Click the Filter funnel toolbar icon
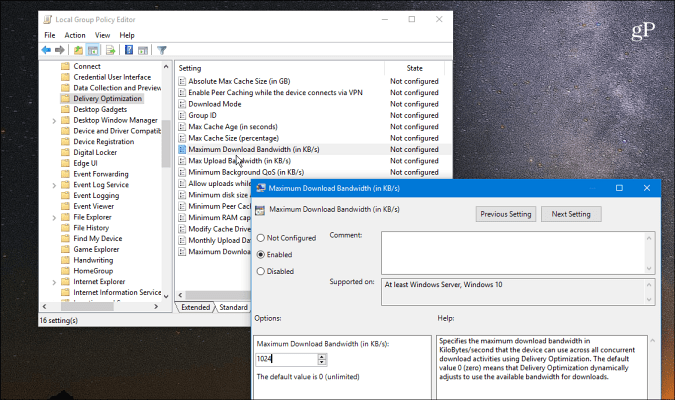The width and height of the screenshot is (675, 400). pos(162,50)
